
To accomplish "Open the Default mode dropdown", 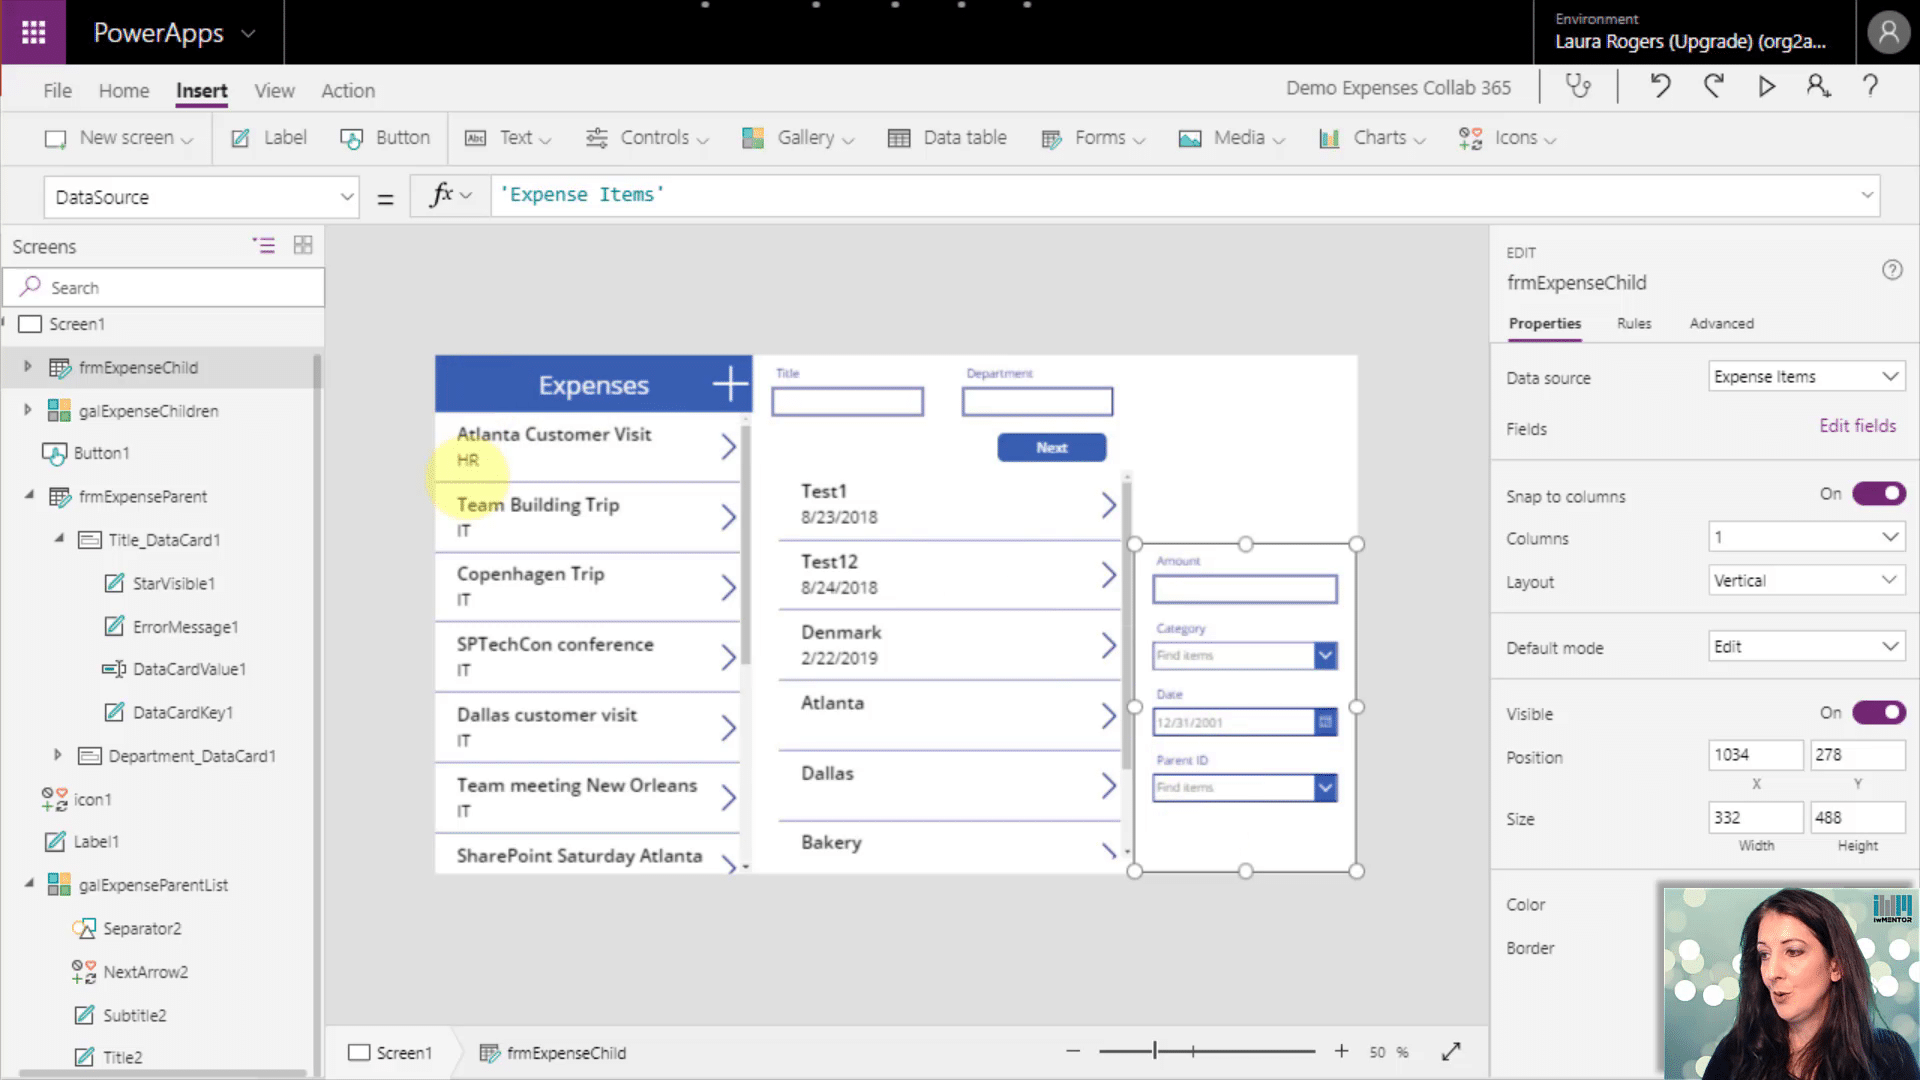I will pos(1806,646).
